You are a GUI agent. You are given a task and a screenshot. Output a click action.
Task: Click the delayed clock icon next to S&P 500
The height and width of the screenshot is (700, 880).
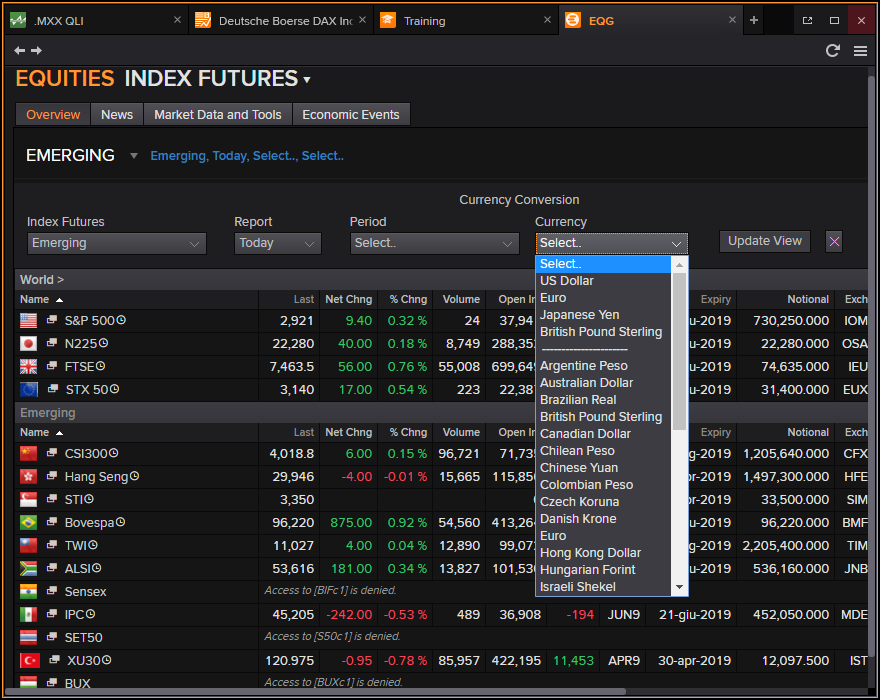(x=121, y=320)
